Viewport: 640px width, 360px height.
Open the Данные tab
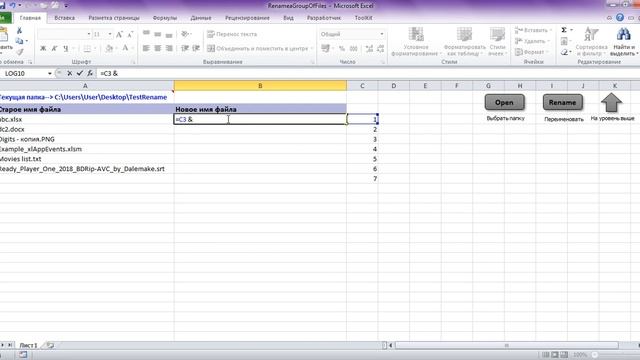pos(201,18)
